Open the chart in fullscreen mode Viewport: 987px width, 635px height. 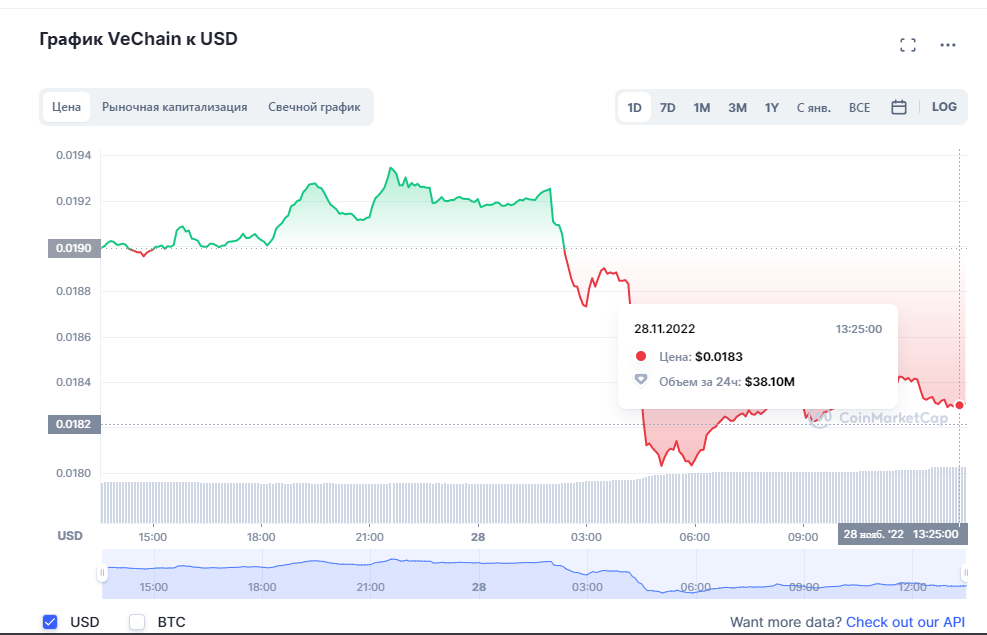[x=908, y=45]
